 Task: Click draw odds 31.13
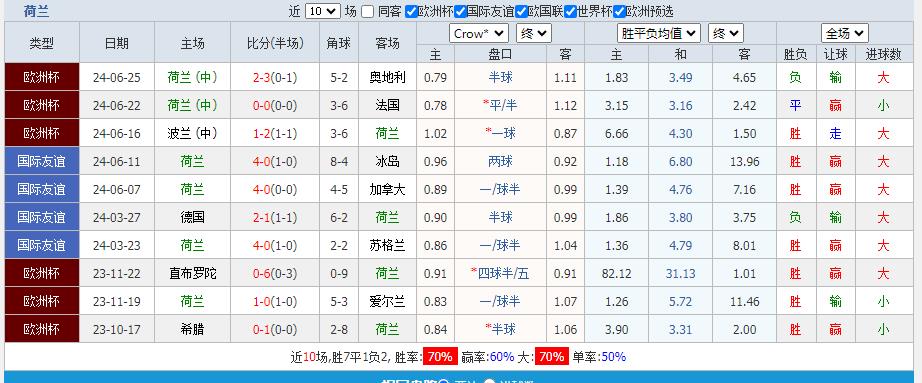click(680, 274)
